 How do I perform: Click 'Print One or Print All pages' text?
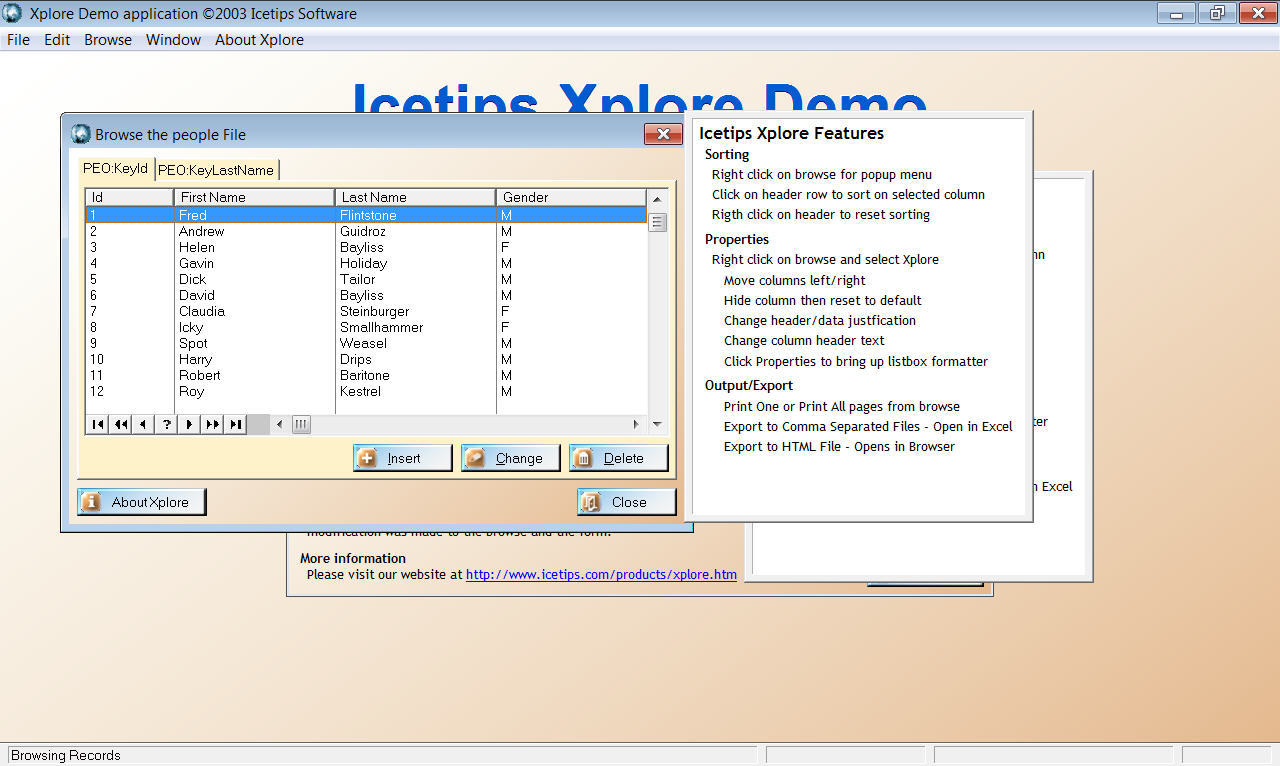[x=842, y=407]
